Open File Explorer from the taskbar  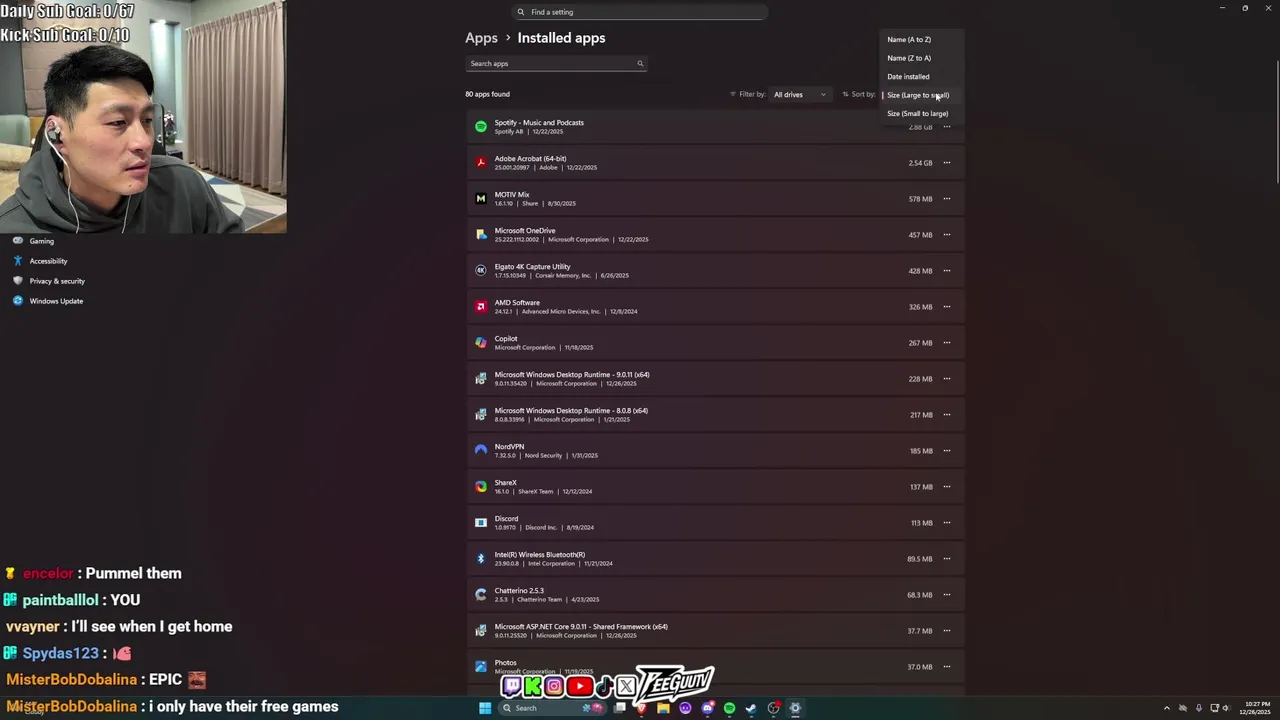click(x=663, y=708)
